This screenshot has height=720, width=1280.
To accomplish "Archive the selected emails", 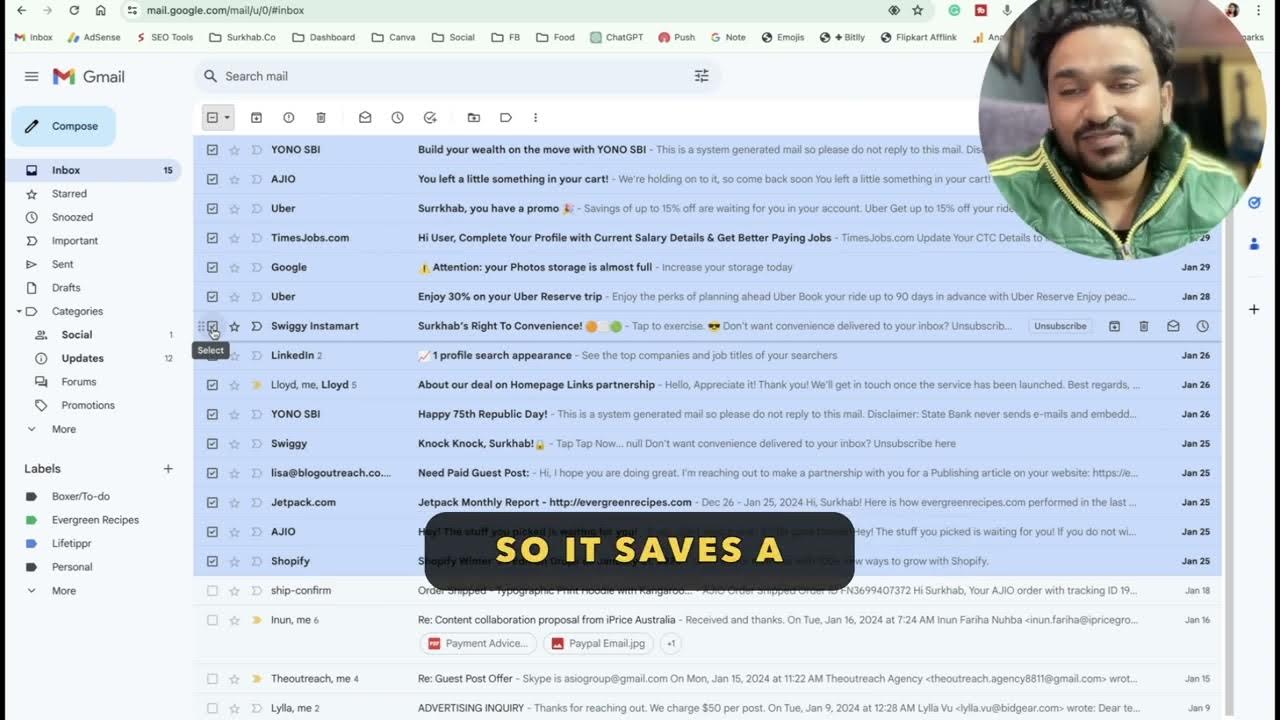I will pyautogui.click(x=256, y=118).
